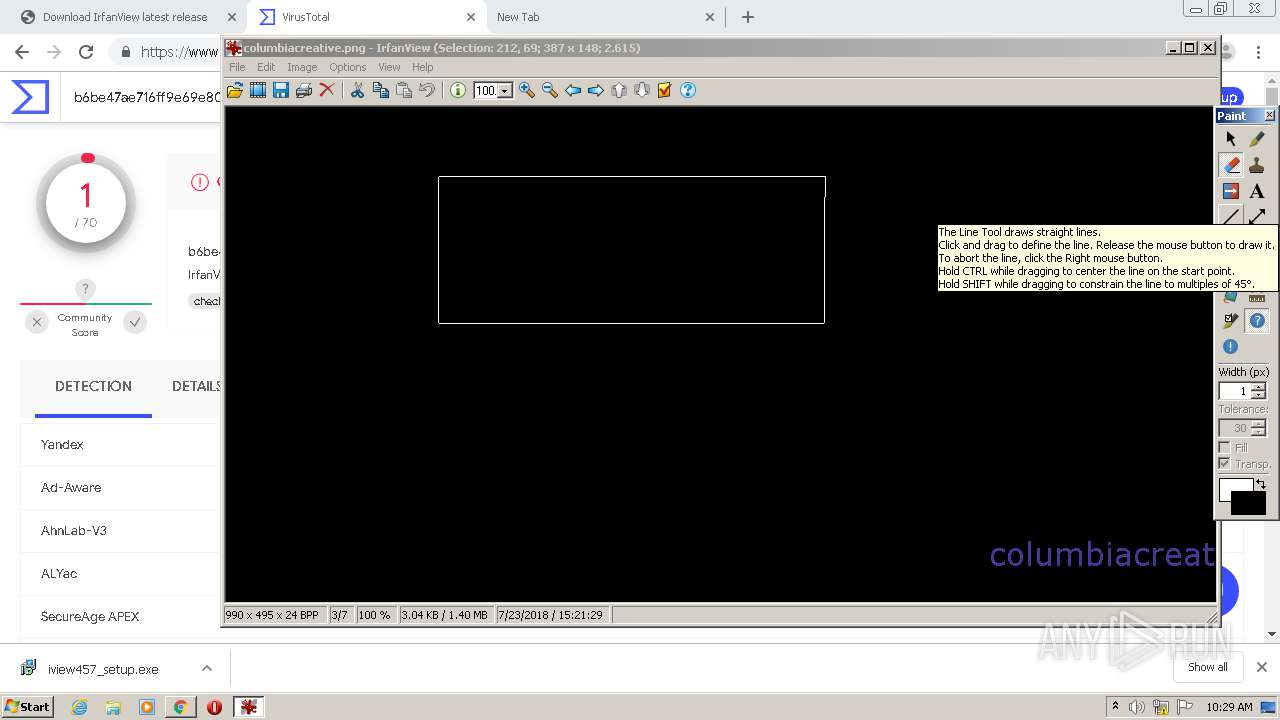1280x720 pixels.
Task: Click the community score X vote button
Action: 37,322
